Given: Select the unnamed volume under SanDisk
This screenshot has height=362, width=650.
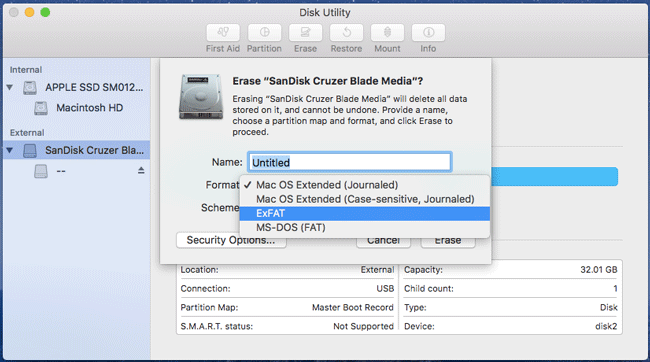Looking at the screenshot, I should (x=41, y=171).
